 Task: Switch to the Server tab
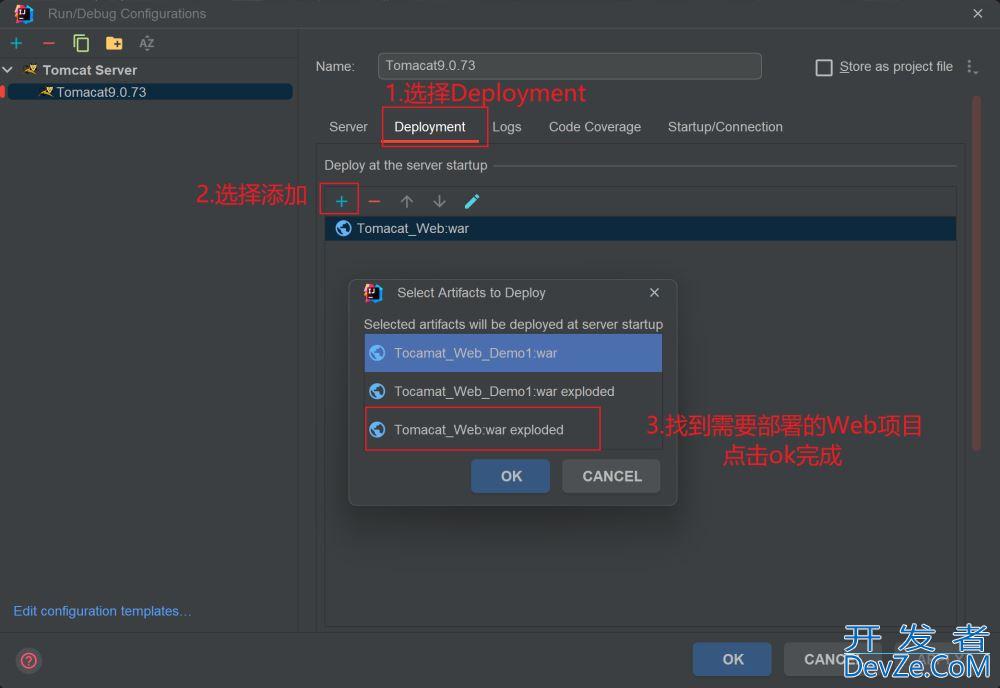tap(348, 127)
